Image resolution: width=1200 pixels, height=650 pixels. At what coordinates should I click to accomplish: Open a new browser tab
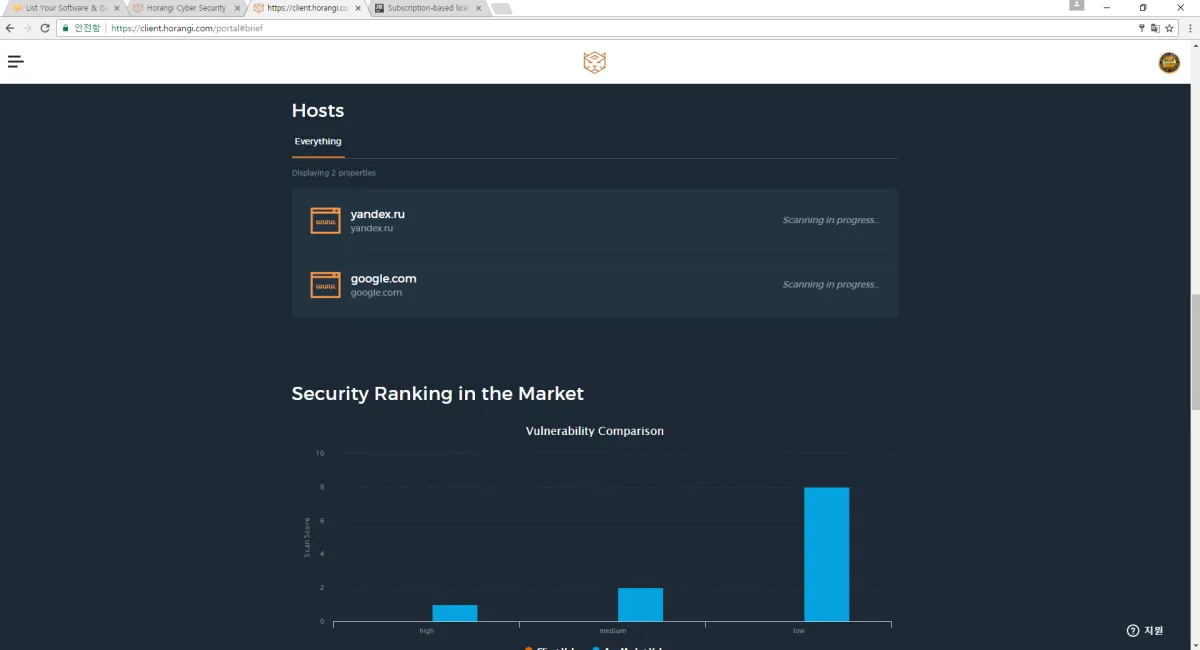pyautogui.click(x=502, y=9)
